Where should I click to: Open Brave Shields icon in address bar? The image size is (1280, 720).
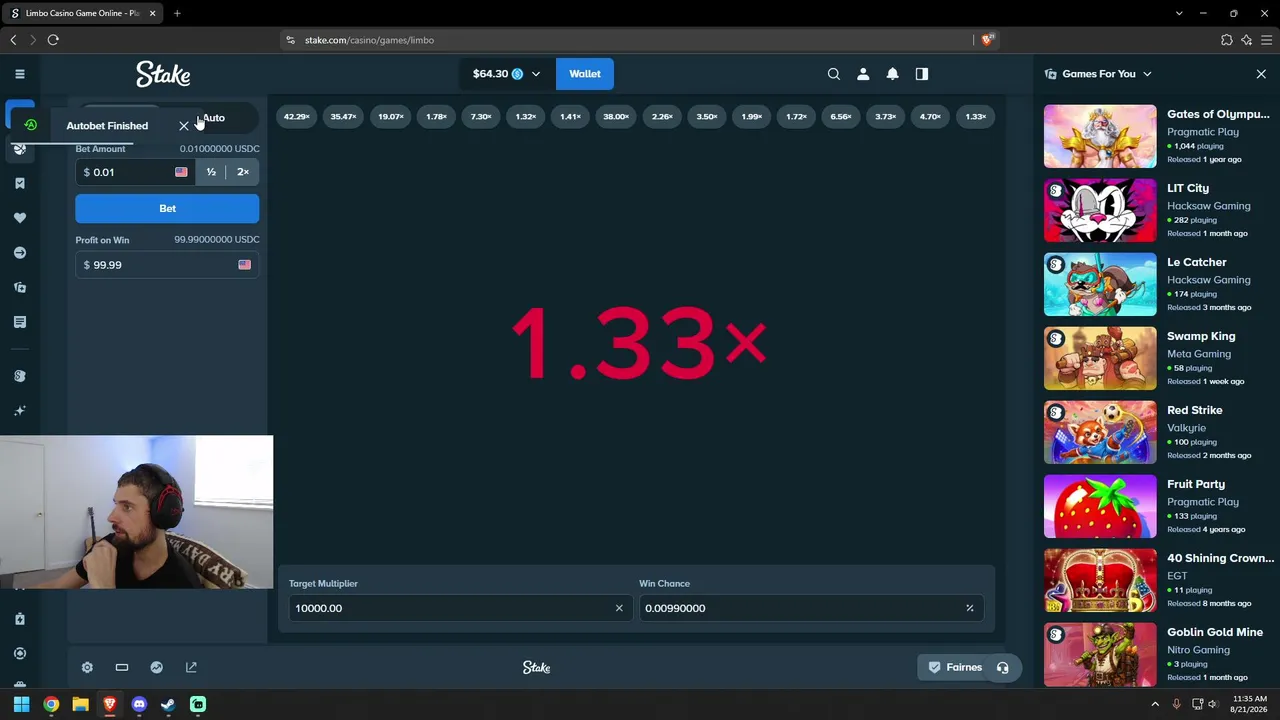[987, 40]
